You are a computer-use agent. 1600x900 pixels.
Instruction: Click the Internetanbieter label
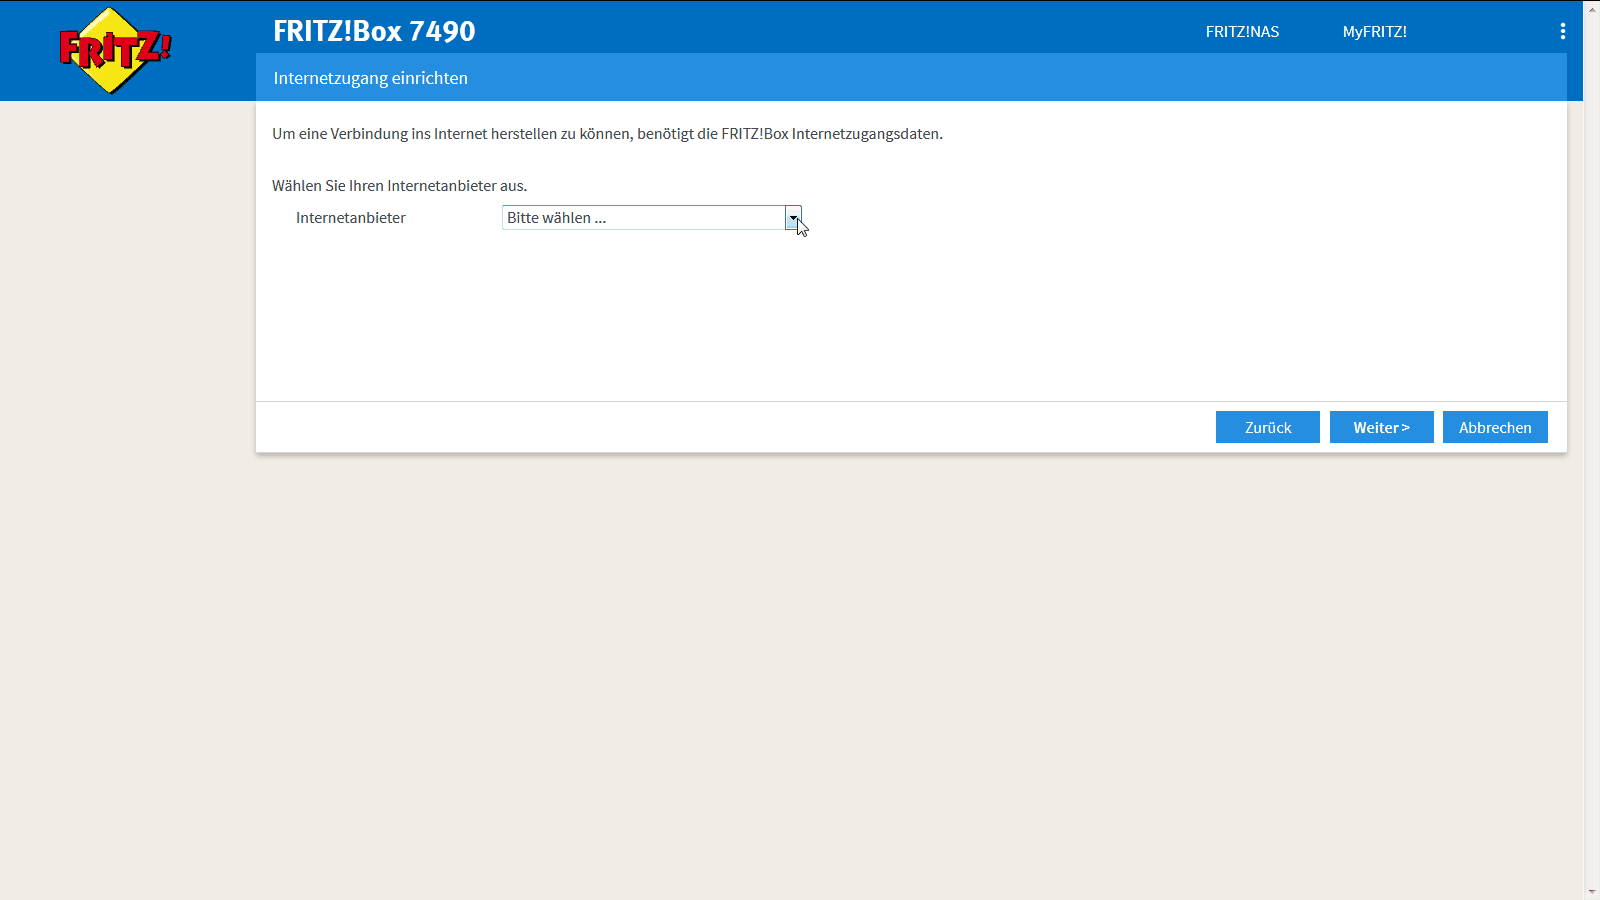(x=351, y=218)
